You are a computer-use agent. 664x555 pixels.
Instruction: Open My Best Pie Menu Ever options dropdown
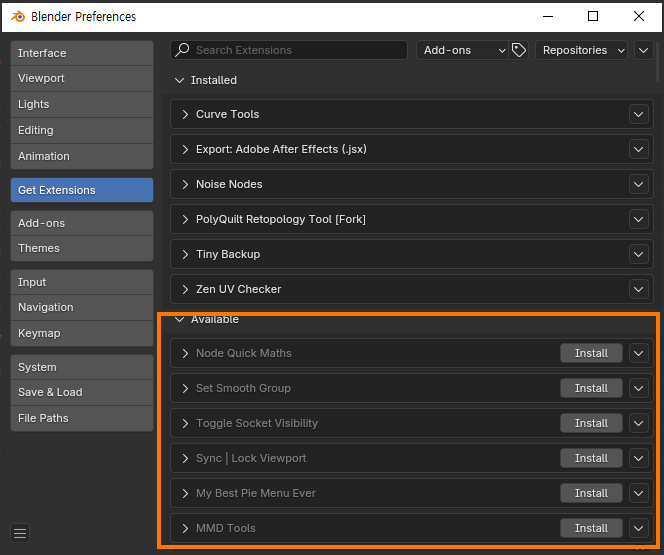pos(639,493)
